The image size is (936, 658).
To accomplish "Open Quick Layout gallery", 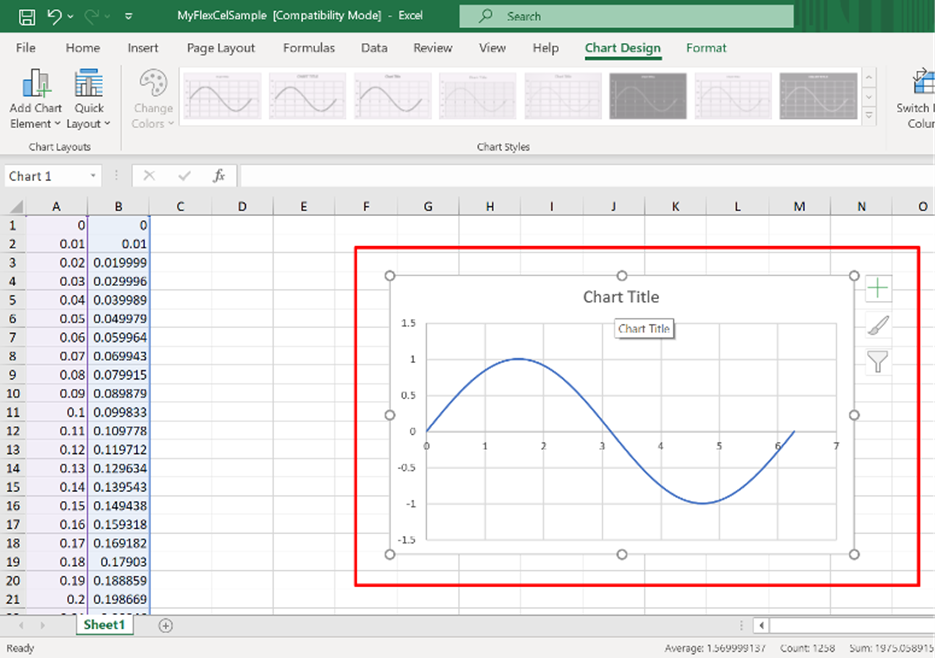I will [x=88, y=99].
